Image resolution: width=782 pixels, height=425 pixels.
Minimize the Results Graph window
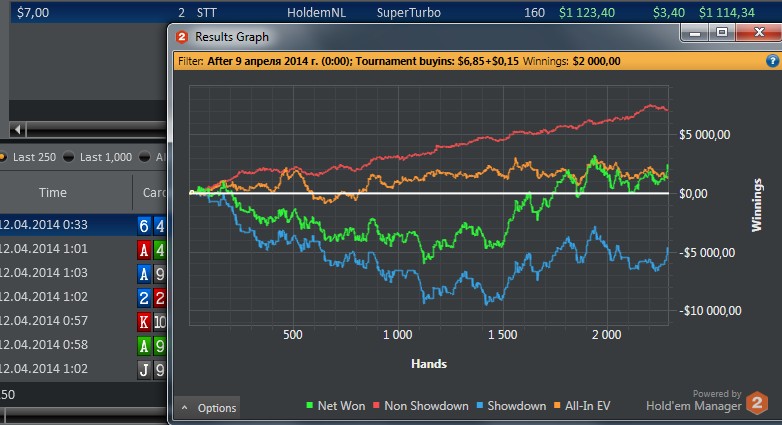[695, 33]
